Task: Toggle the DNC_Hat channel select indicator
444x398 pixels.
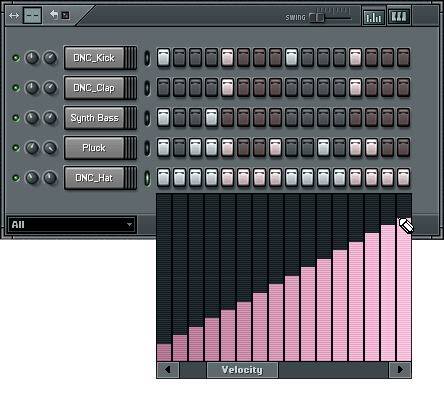Action: (147, 178)
